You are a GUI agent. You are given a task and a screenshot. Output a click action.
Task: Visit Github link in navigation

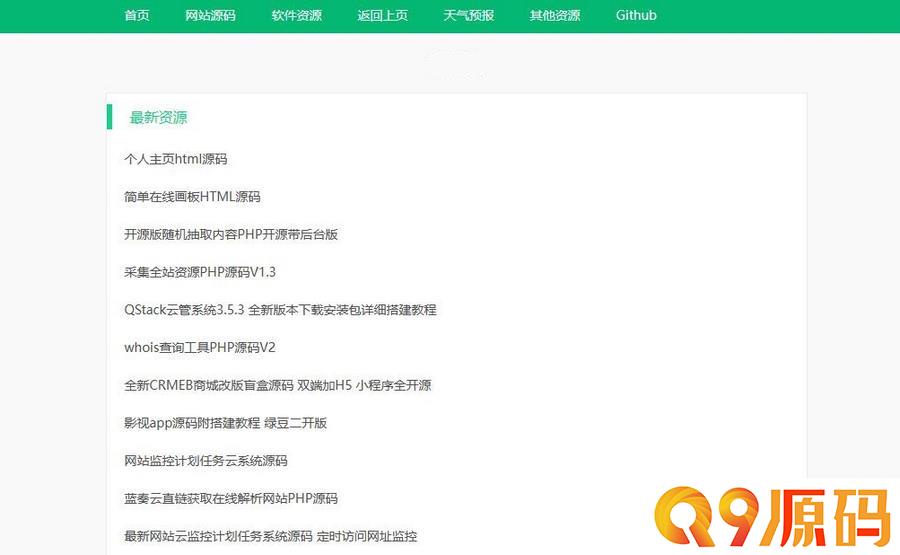point(636,15)
